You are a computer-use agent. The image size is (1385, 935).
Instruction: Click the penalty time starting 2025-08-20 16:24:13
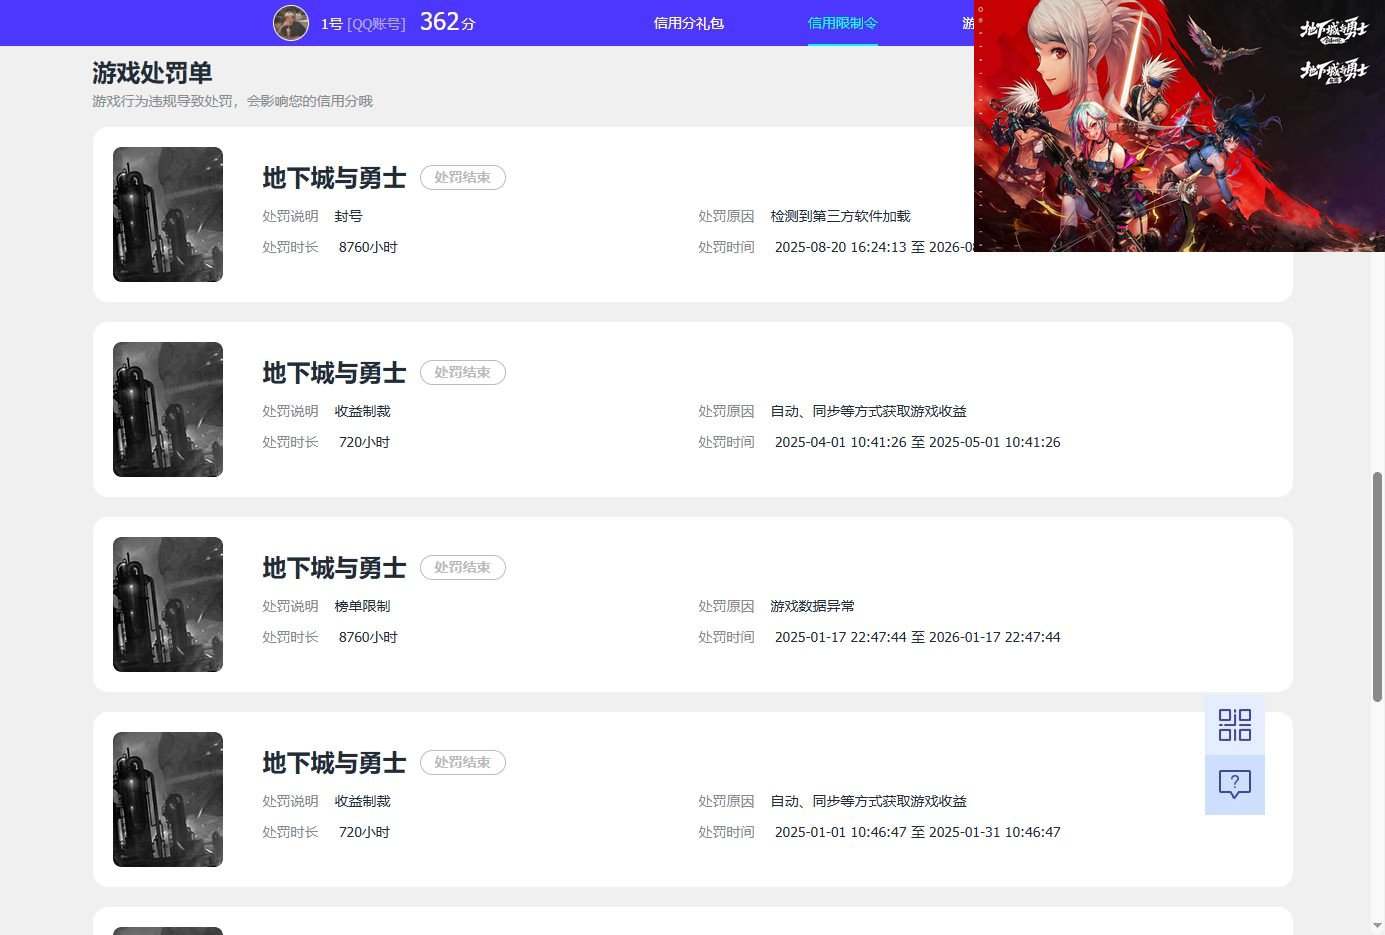pyautogui.click(x=874, y=247)
